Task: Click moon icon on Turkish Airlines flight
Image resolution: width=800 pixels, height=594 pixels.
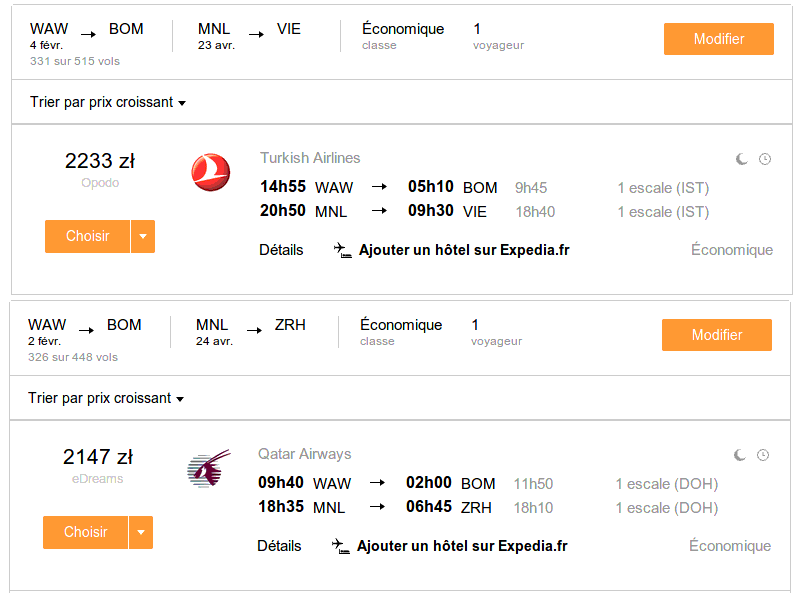Action: tap(742, 159)
